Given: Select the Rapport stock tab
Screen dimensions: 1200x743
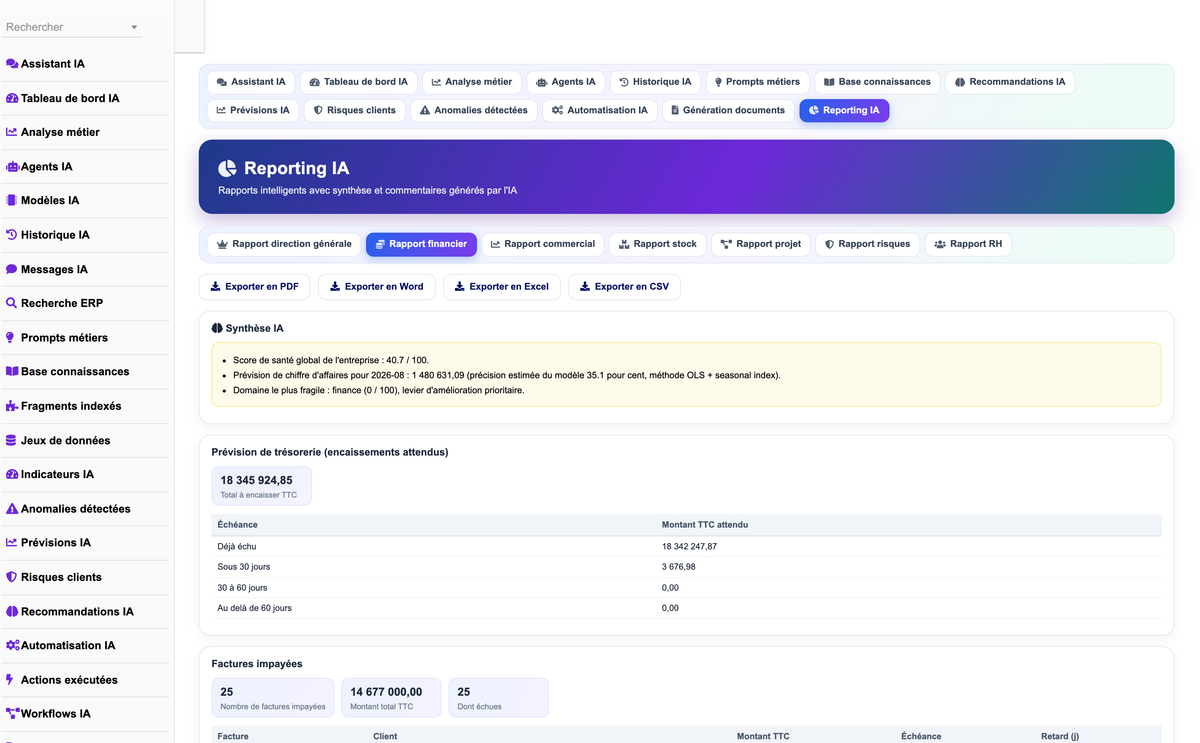Looking at the screenshot, I should coord(658,244).
